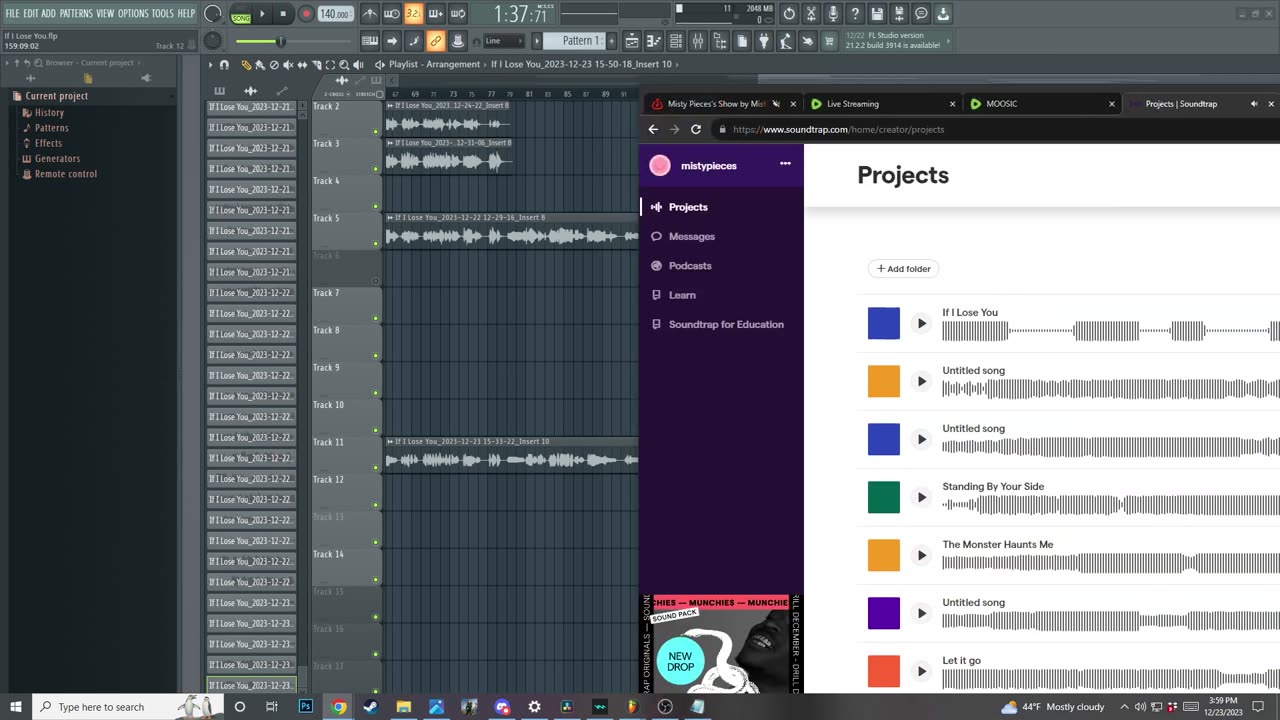Open FL Studio help question mark icon
This screenshot has height=720, width=1280.
(855, 14)
